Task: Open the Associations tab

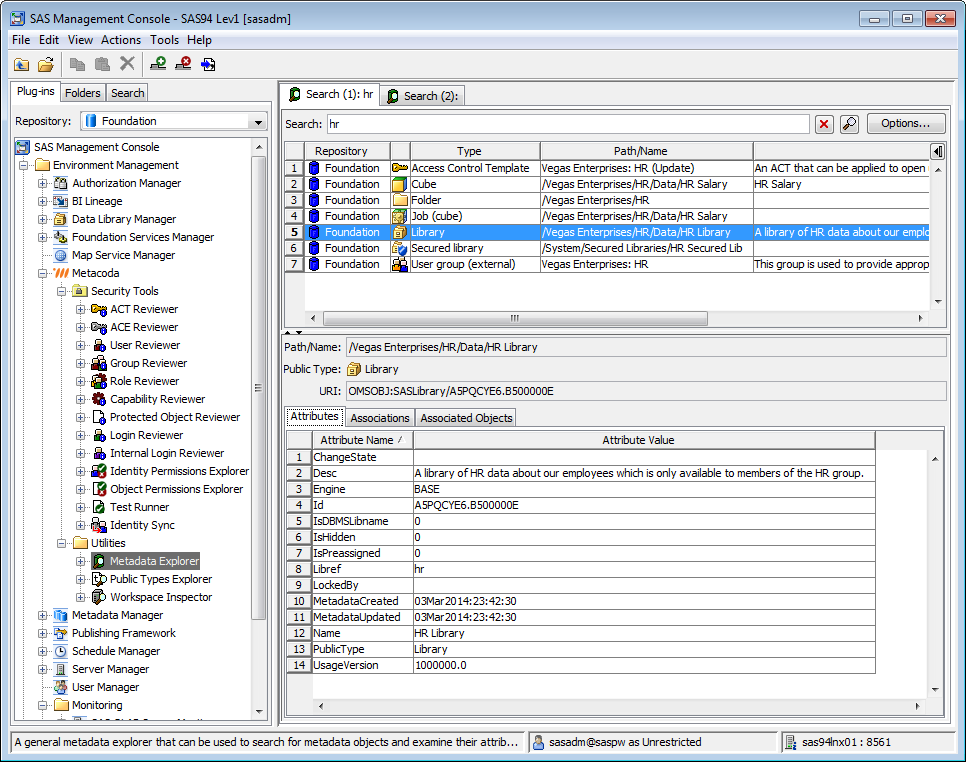Action: (380, 418)
